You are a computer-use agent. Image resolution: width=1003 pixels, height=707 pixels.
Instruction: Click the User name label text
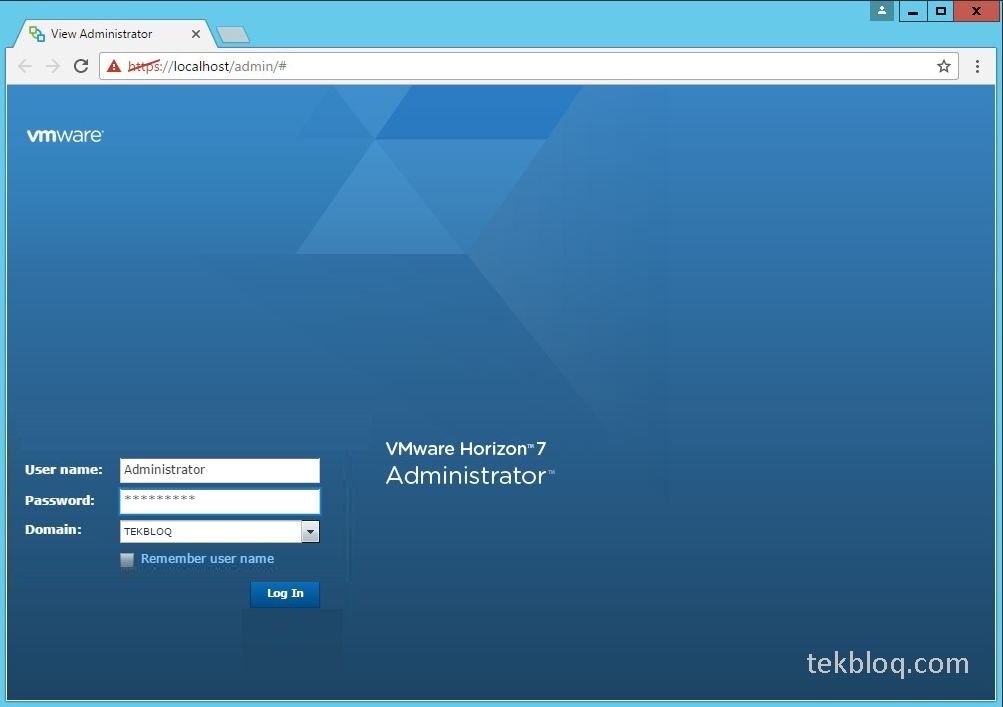pos(63,470)
